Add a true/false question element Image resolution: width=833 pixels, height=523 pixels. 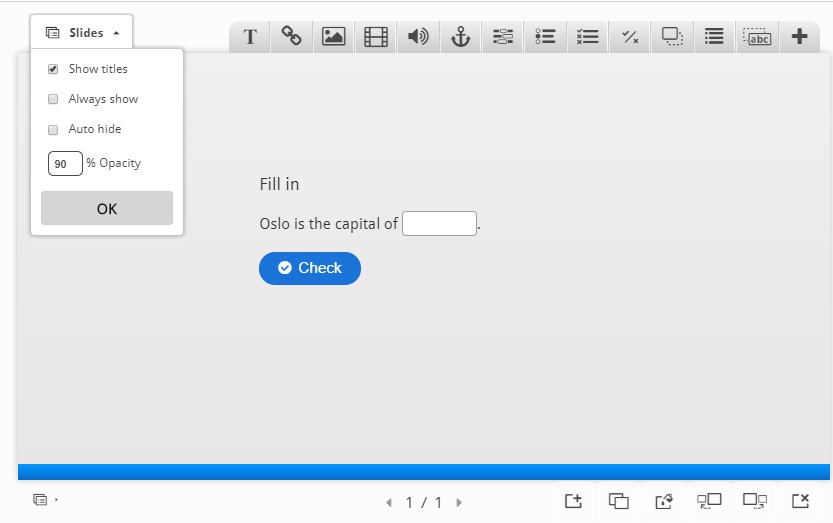point(630,37)
